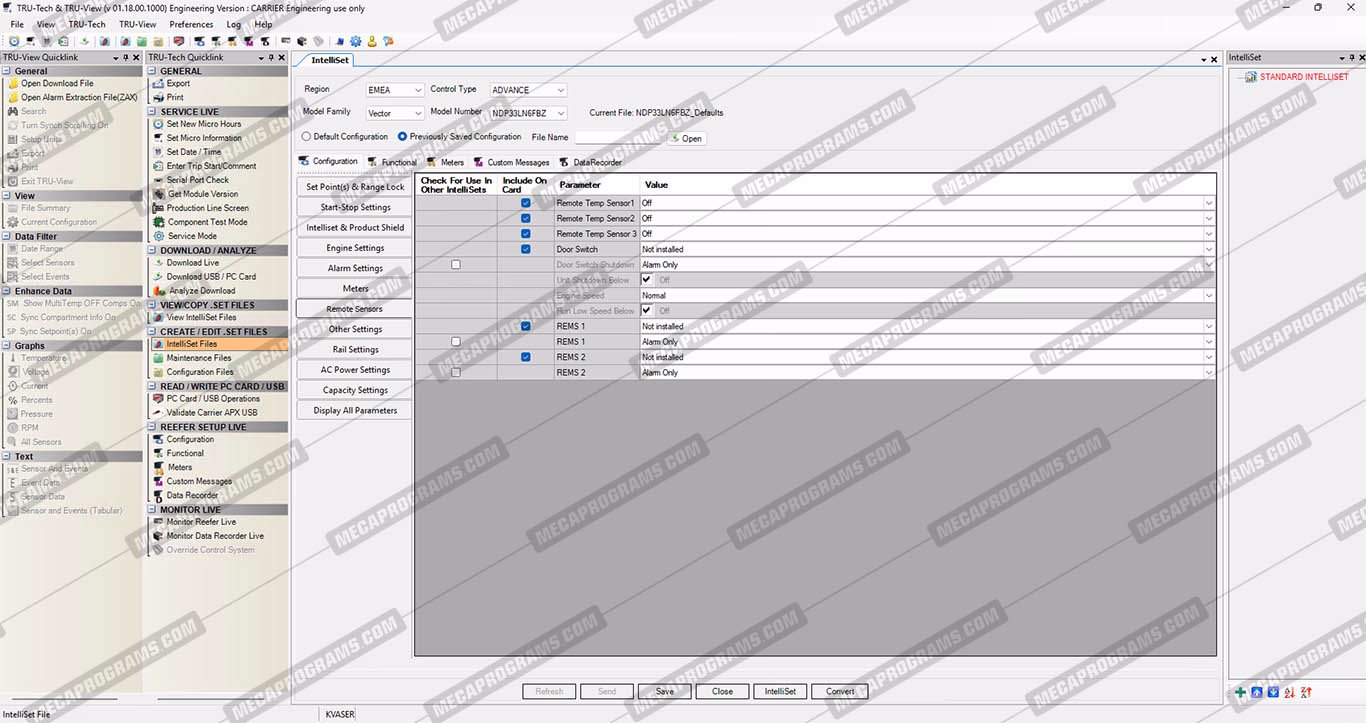
Task: Click Validate Carrier APX USB
Action: 211,412
